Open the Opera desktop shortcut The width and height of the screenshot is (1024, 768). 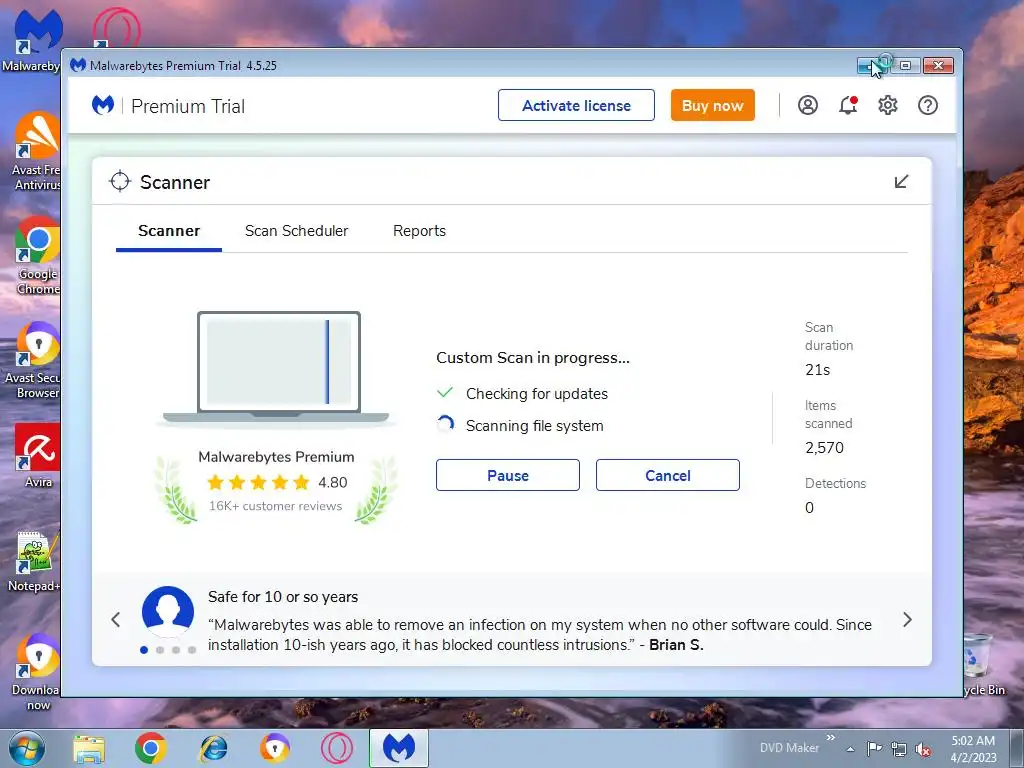pyautogui.click(x=116, y=27)
